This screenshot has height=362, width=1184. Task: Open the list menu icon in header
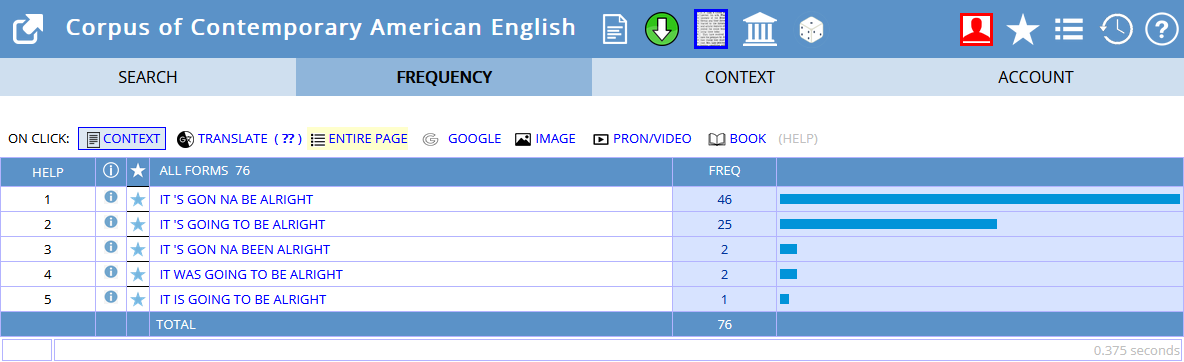tap(1069, 29)
